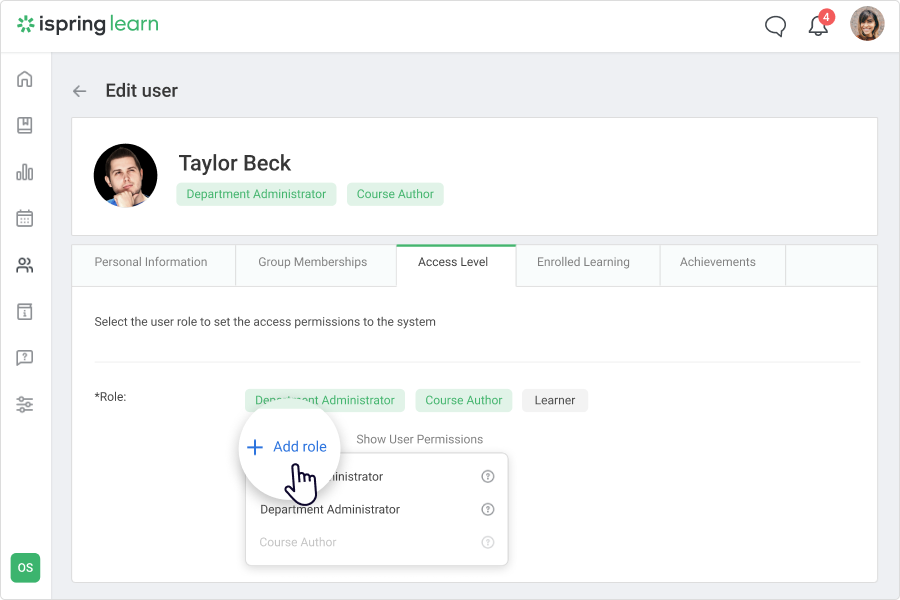This screenshot has height=600, width=900.
Task: Open the chat message bubble icon
Action: click(x=775, y=27)
